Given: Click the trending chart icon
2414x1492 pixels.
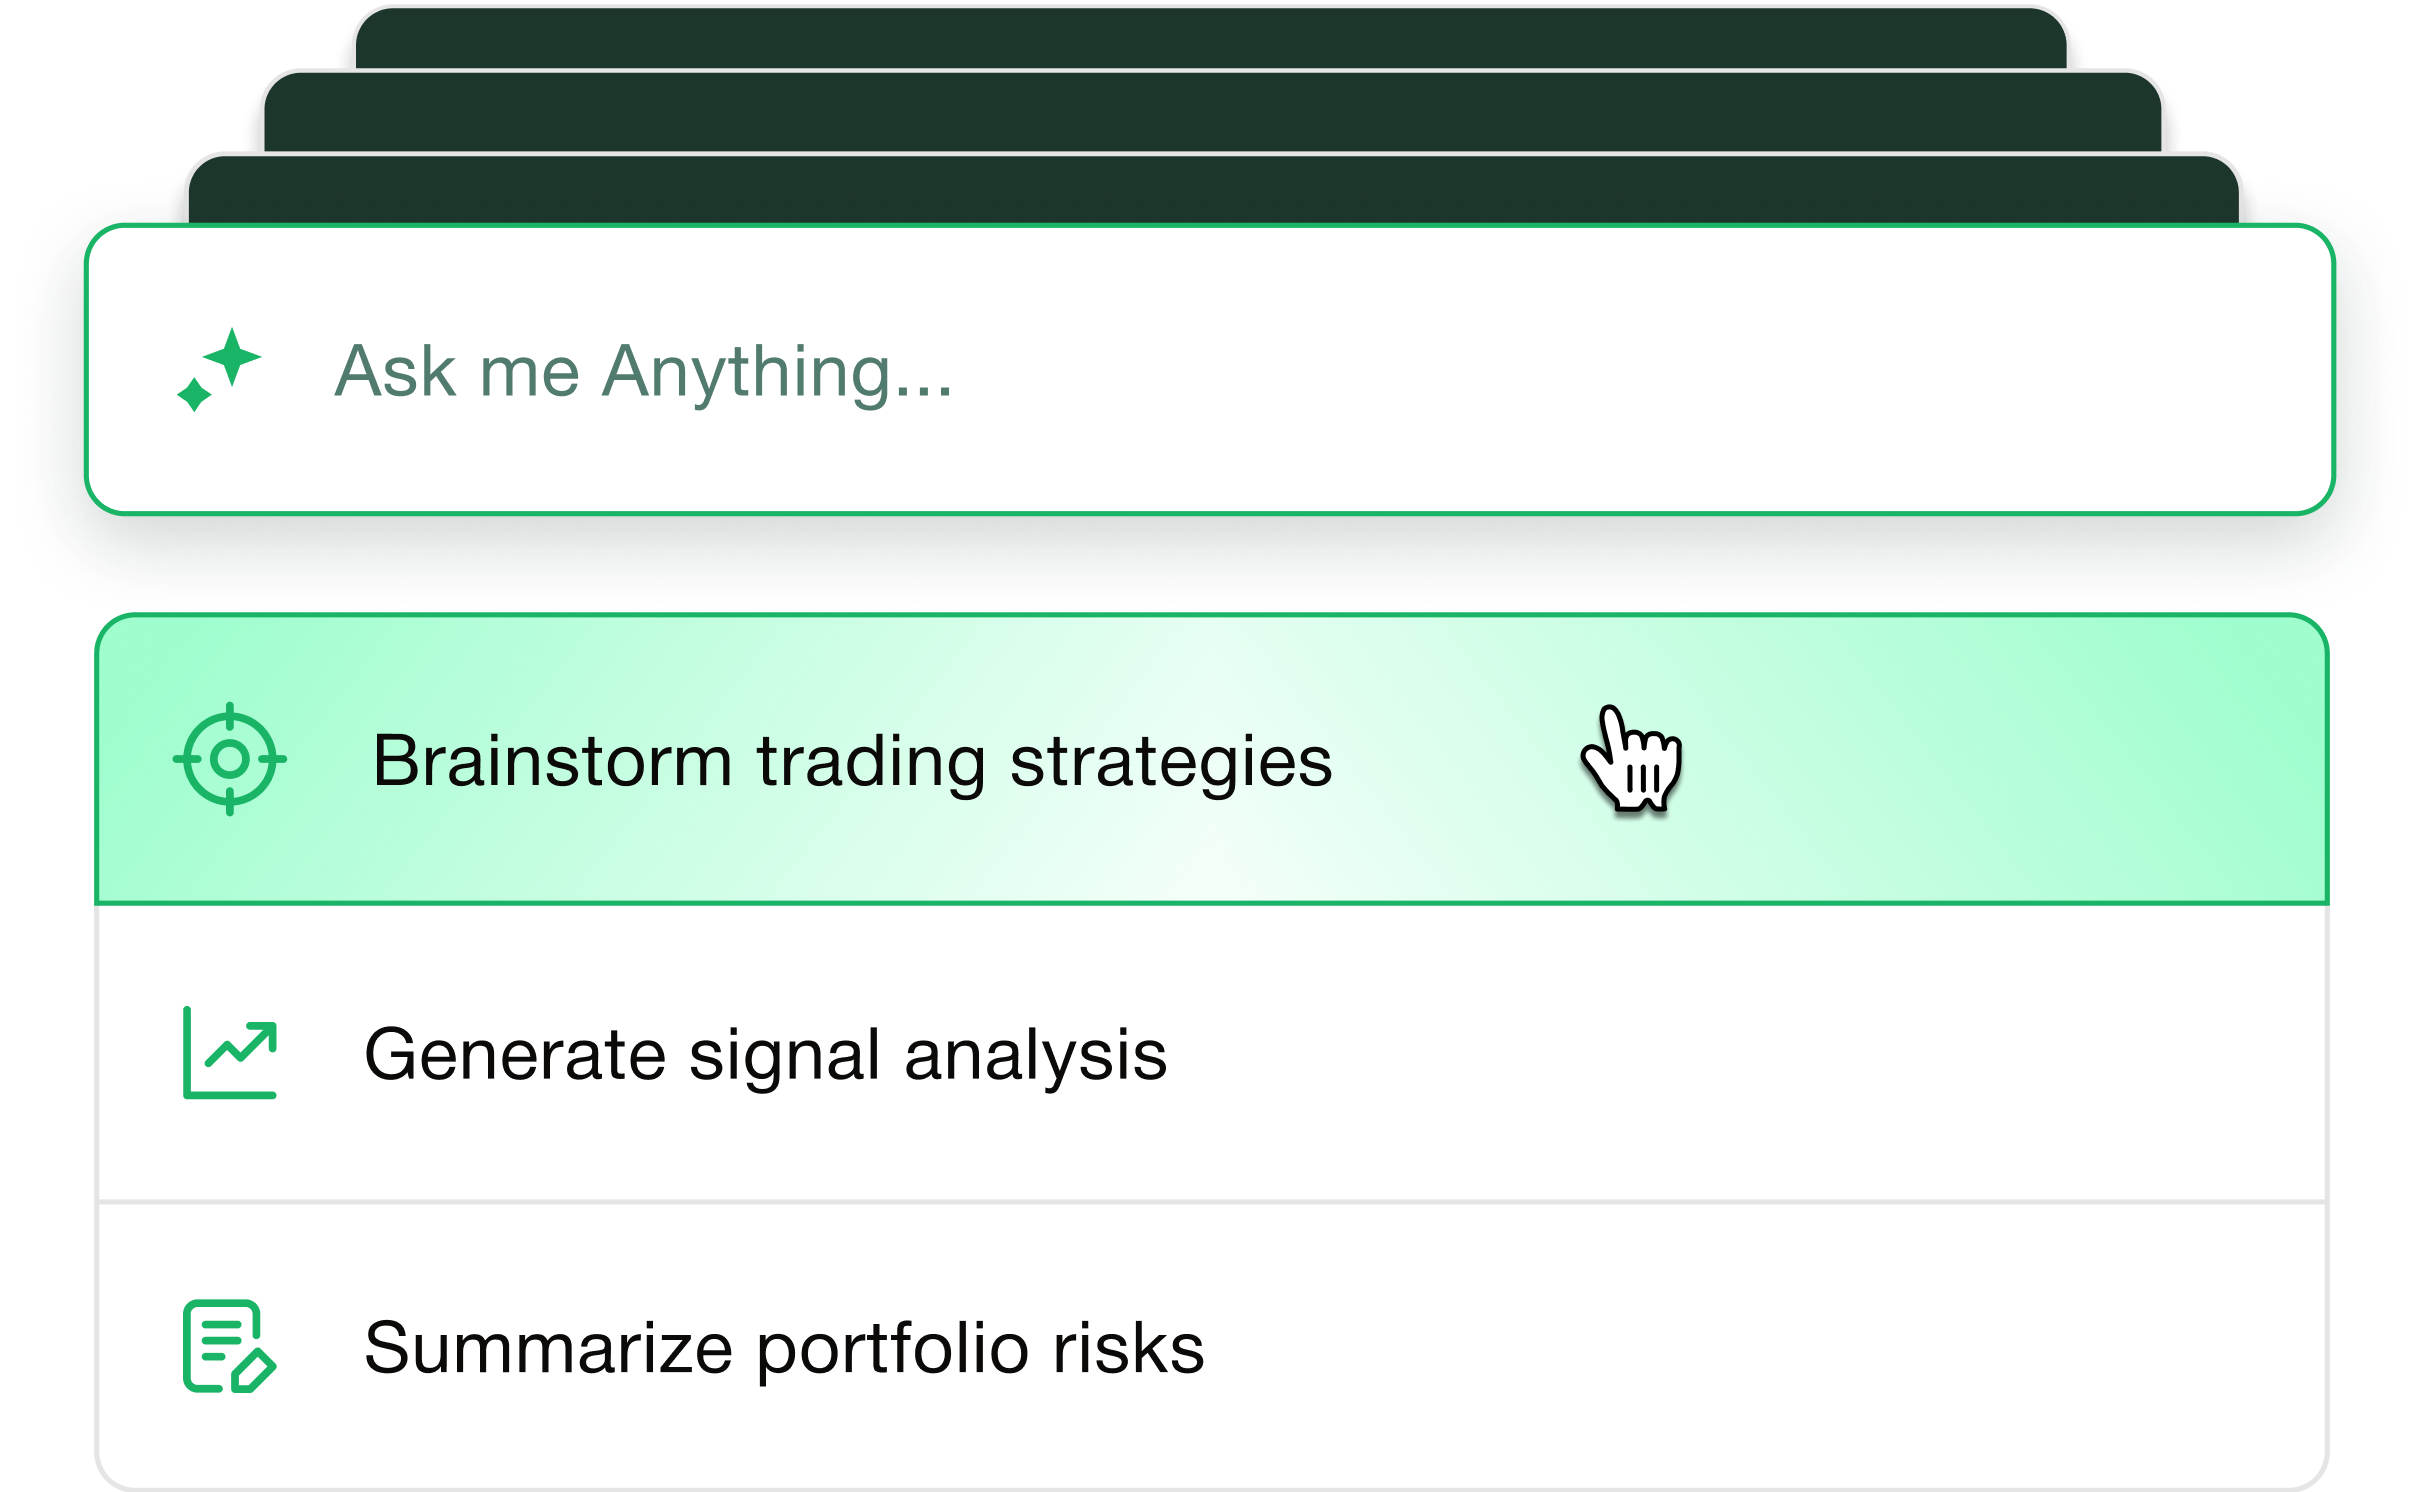Looking at the screenshot, I should pos(230,1053).
